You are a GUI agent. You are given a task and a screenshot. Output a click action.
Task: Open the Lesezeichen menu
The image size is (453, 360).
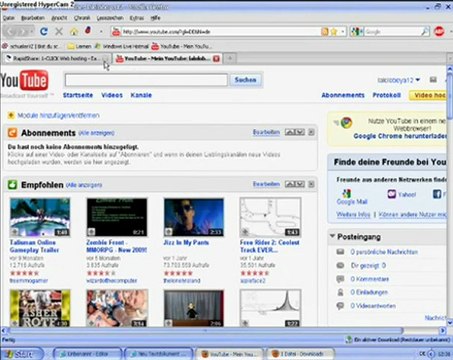click(110, 18)
